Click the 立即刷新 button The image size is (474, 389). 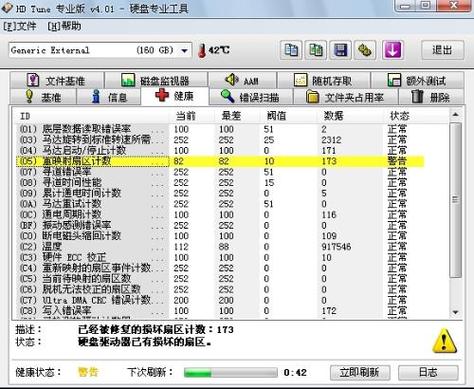(360, 372)
